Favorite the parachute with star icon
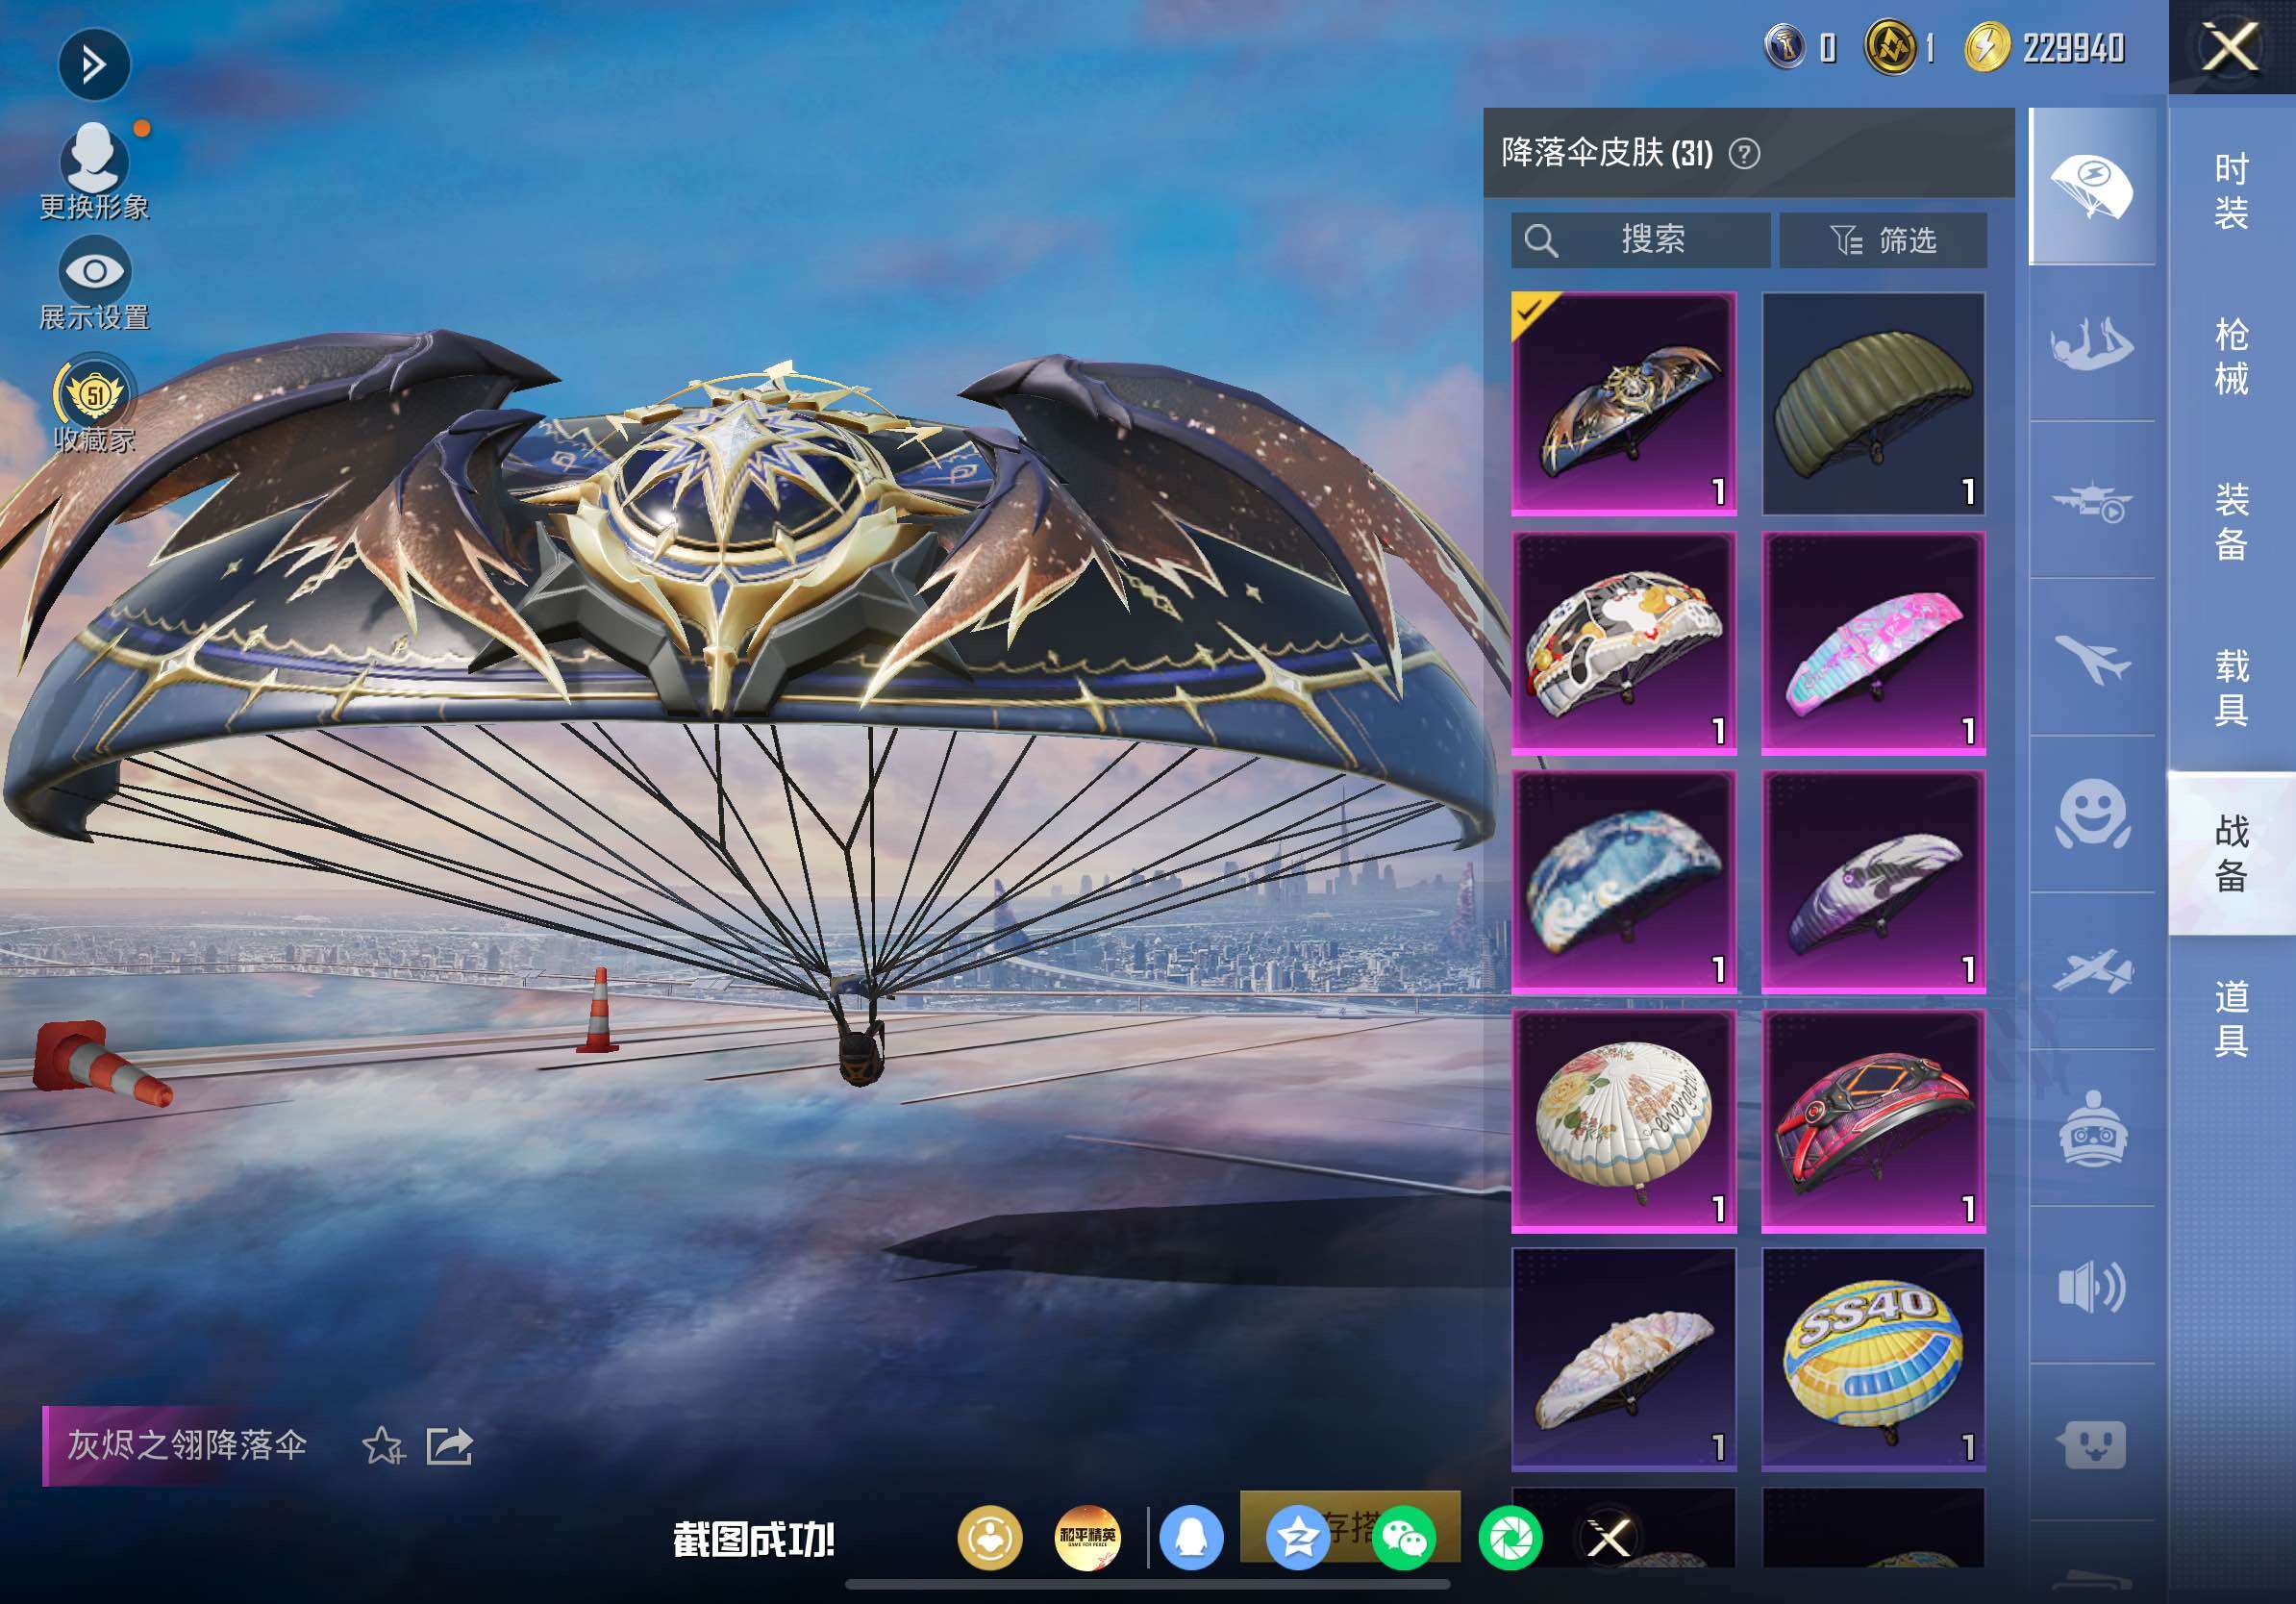This screenshot has height=1604, width=2296. pyautogui.click(x=383, y=1445)
